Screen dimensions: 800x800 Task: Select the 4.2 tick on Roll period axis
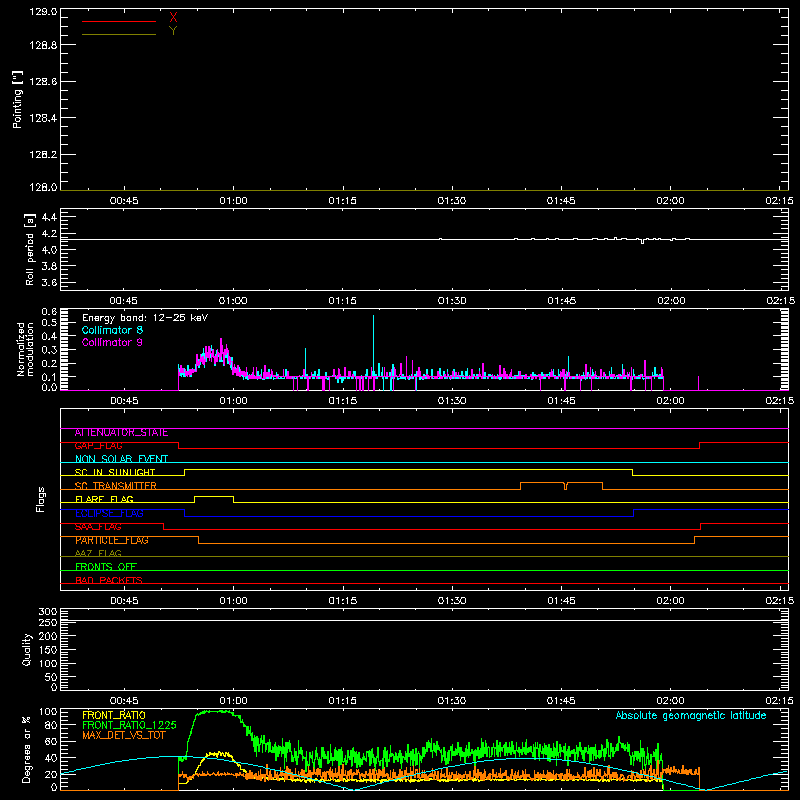49,234
